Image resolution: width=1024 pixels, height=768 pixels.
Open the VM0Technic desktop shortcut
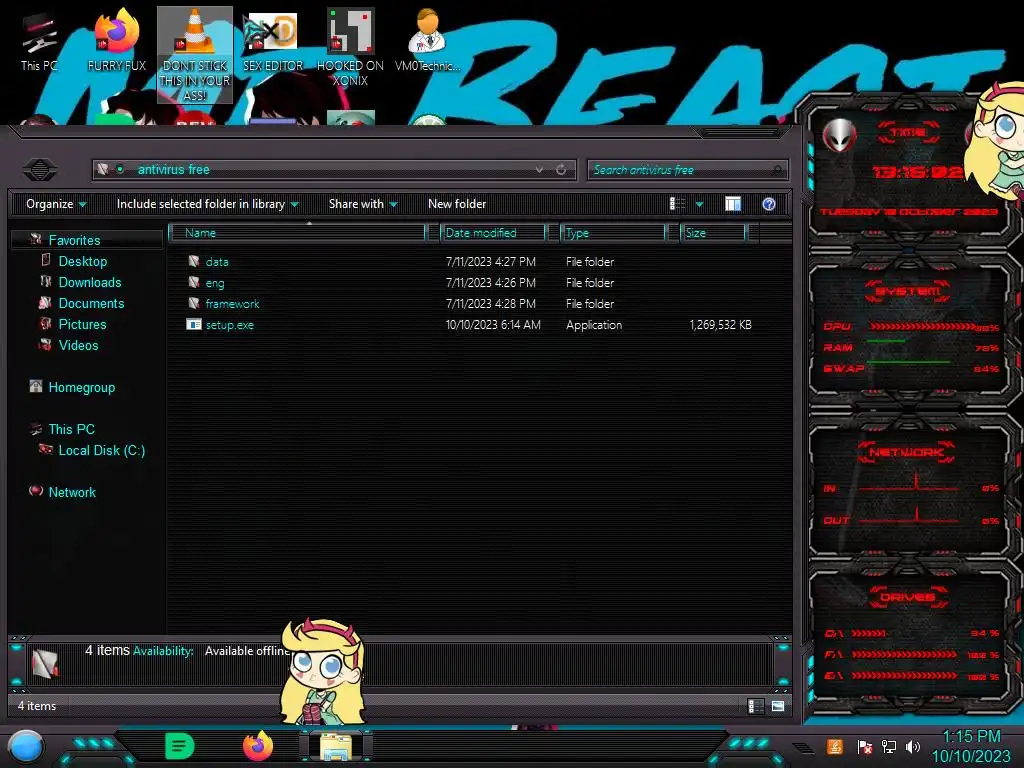pos(427,40)
